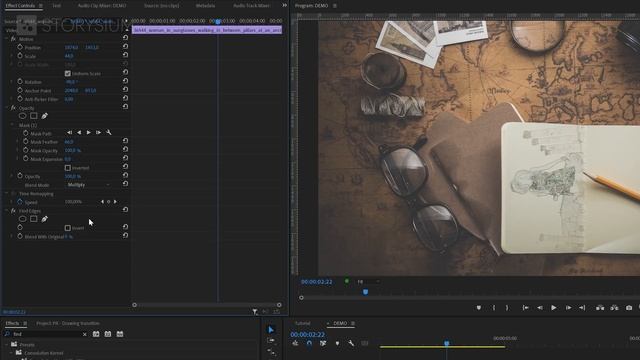The image size is (640, 360).
Task: Switch to the Effect Controls tab
Action: click(x=20, y=6)
